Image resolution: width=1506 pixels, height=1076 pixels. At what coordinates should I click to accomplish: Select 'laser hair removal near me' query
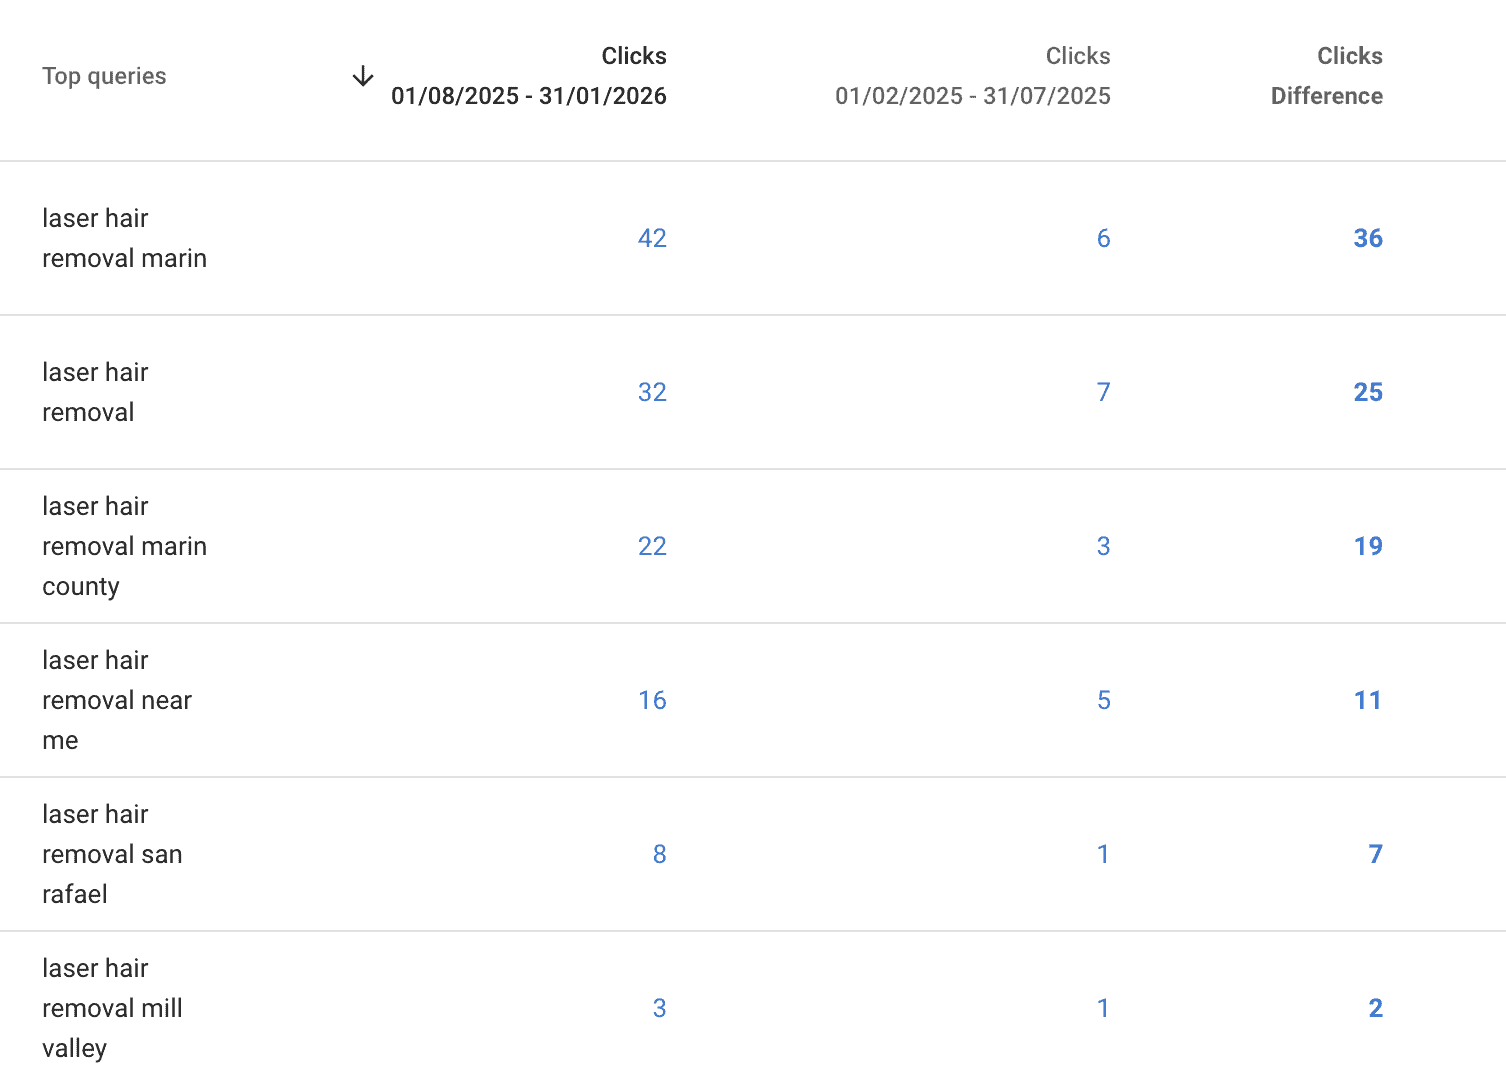coord(117,700)
